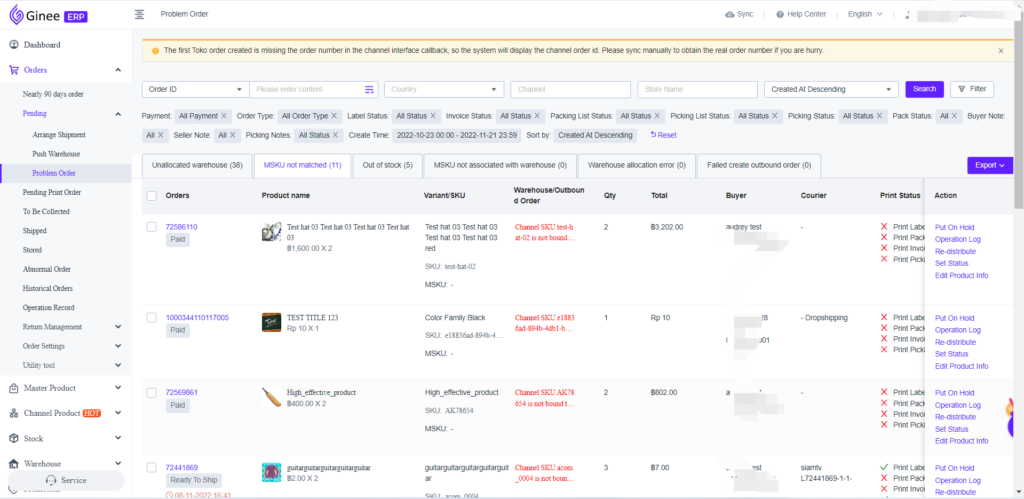Click the Ginee ERP logo
The width and height of the screenshot is (1024, 499).
[x=49, y=14]
